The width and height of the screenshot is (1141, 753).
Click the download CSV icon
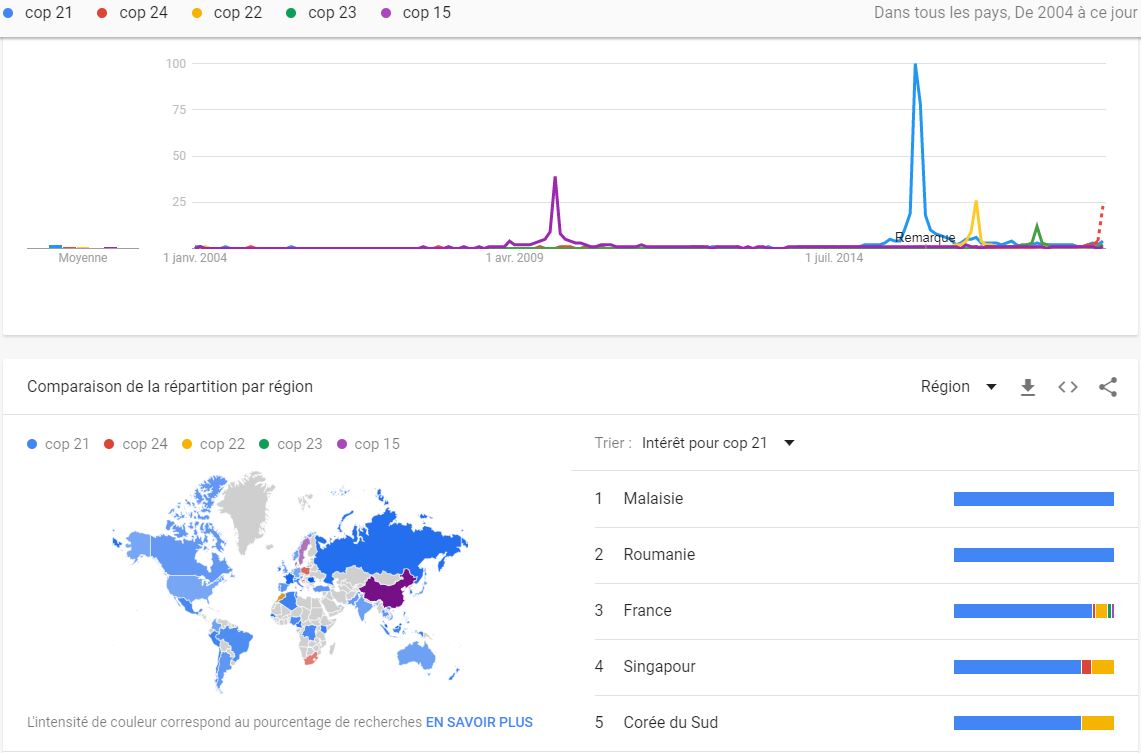(x=1027, y=387)
